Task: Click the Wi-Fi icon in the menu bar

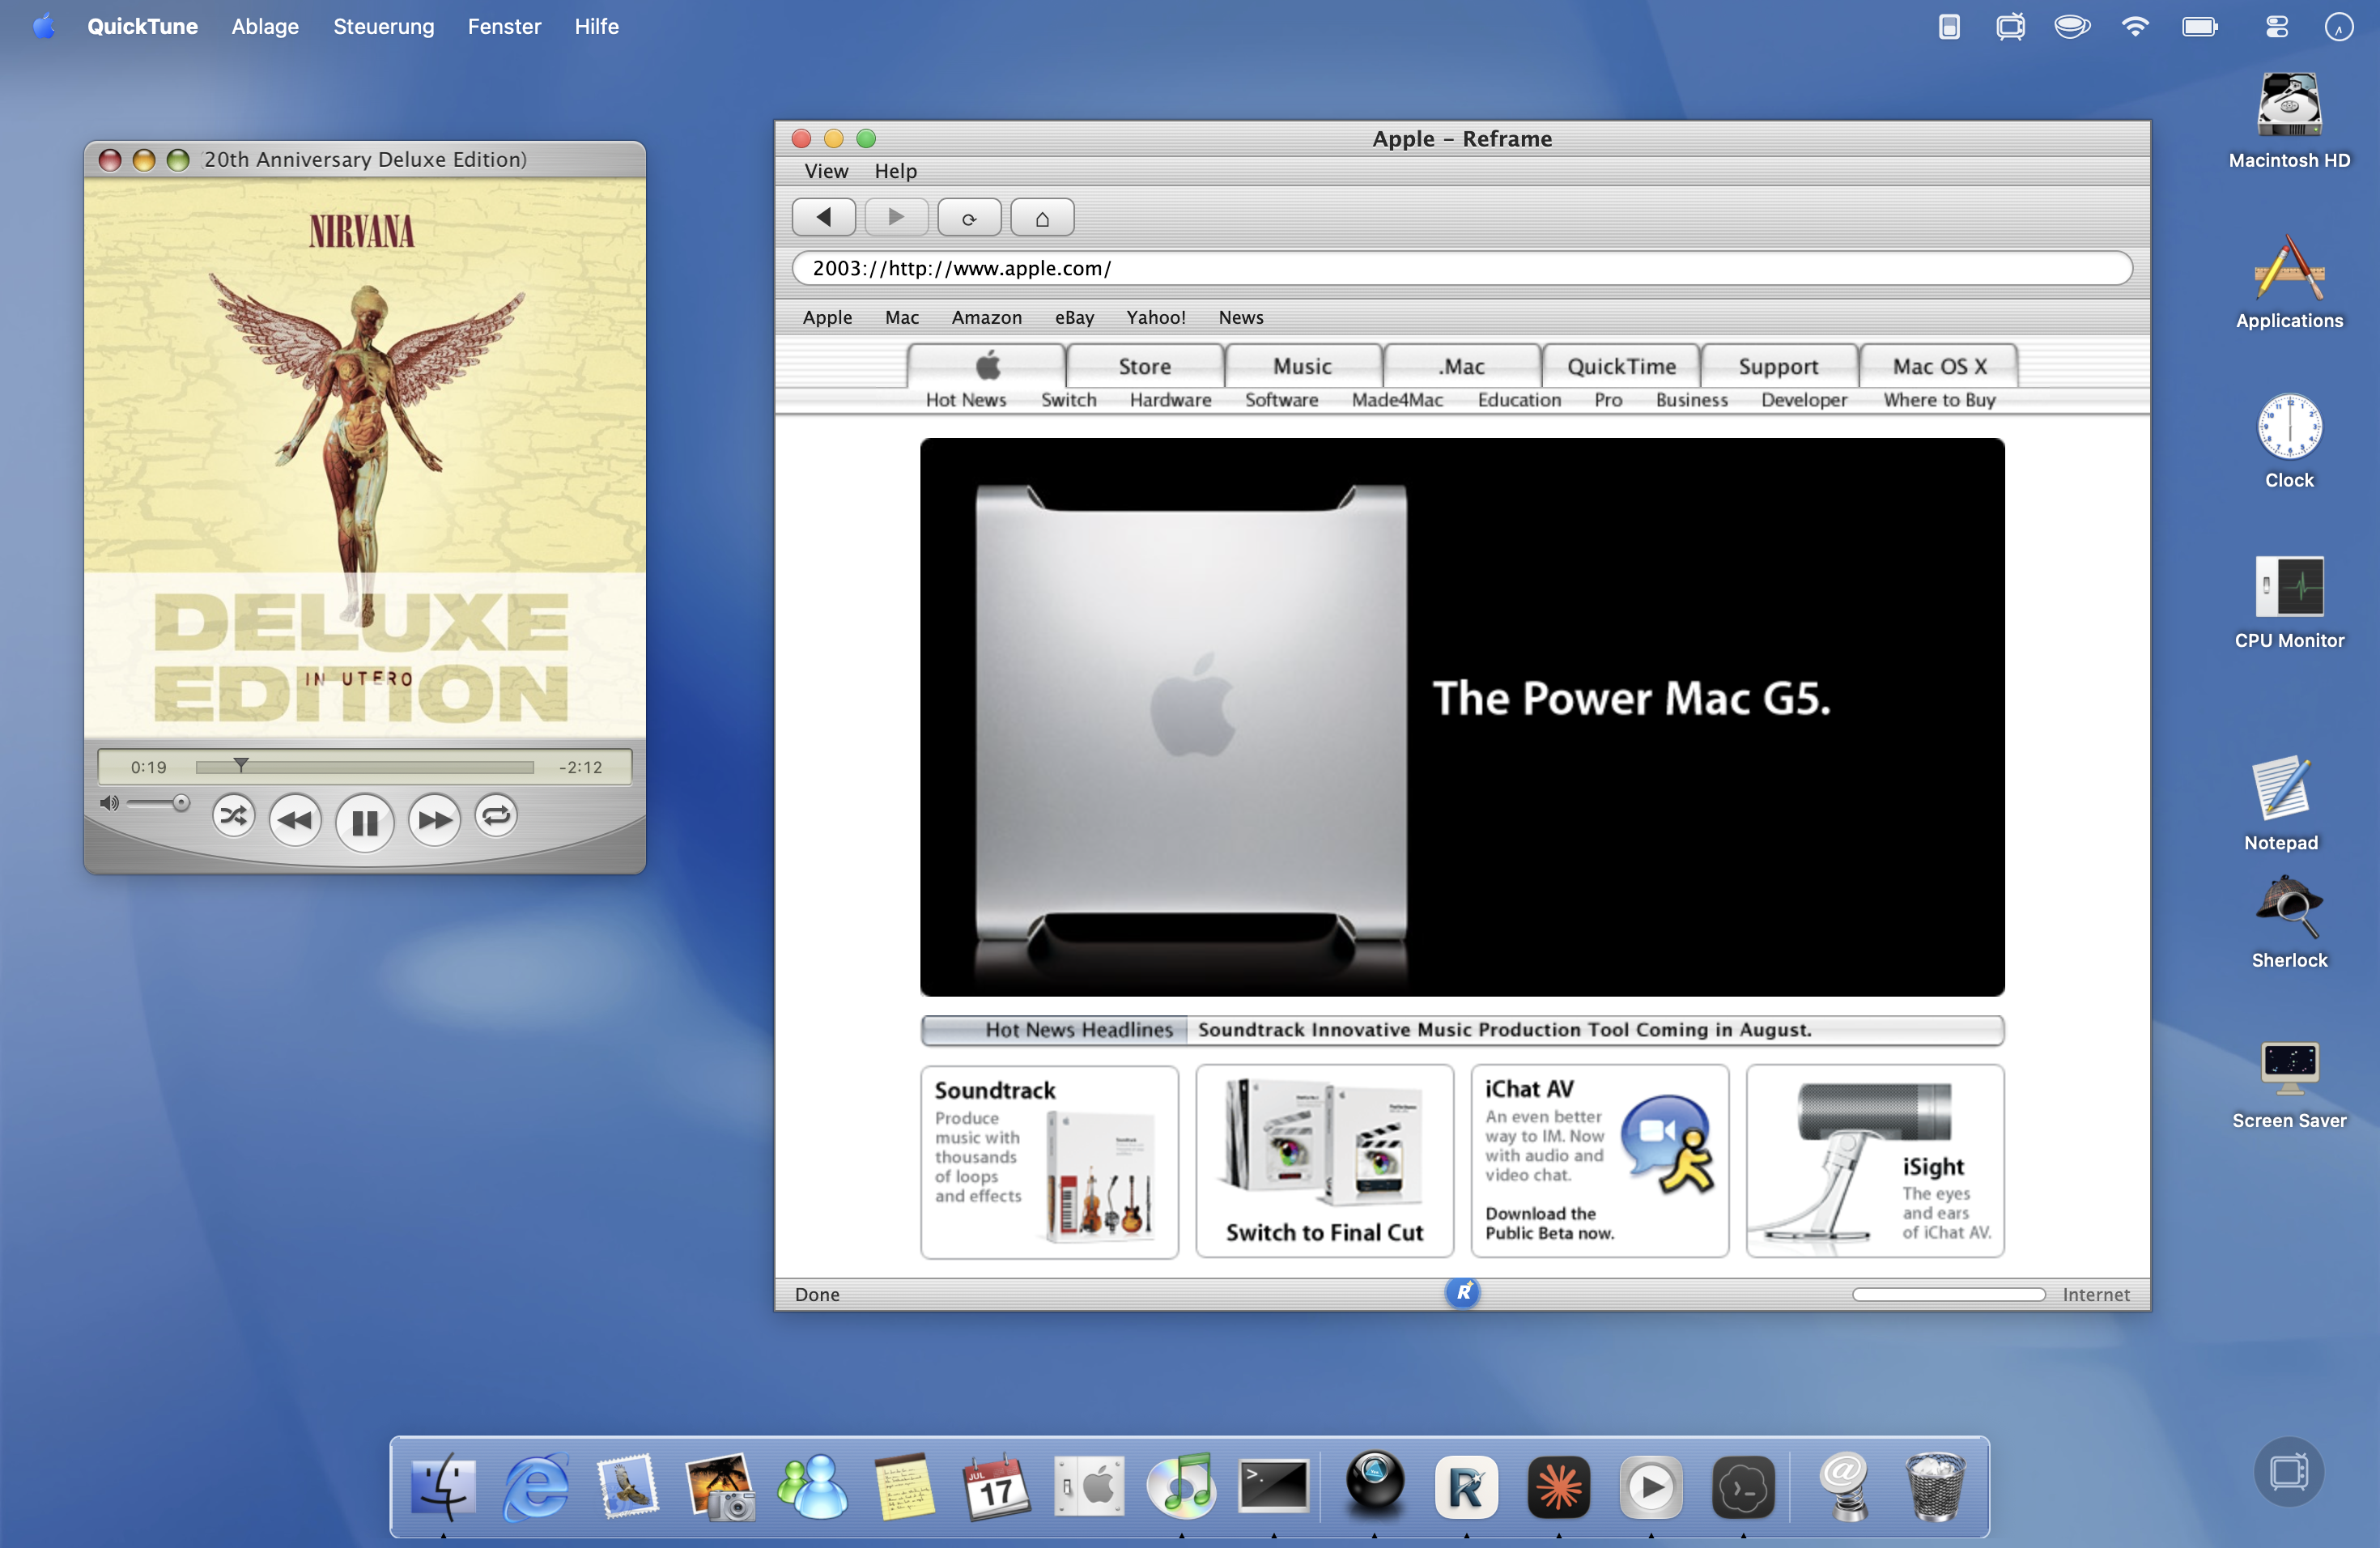Action: click(x=2134, y=26)
